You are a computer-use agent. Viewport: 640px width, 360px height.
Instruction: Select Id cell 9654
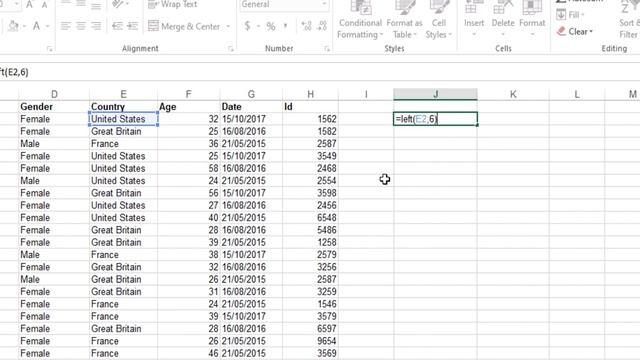(x=310, y=341)
